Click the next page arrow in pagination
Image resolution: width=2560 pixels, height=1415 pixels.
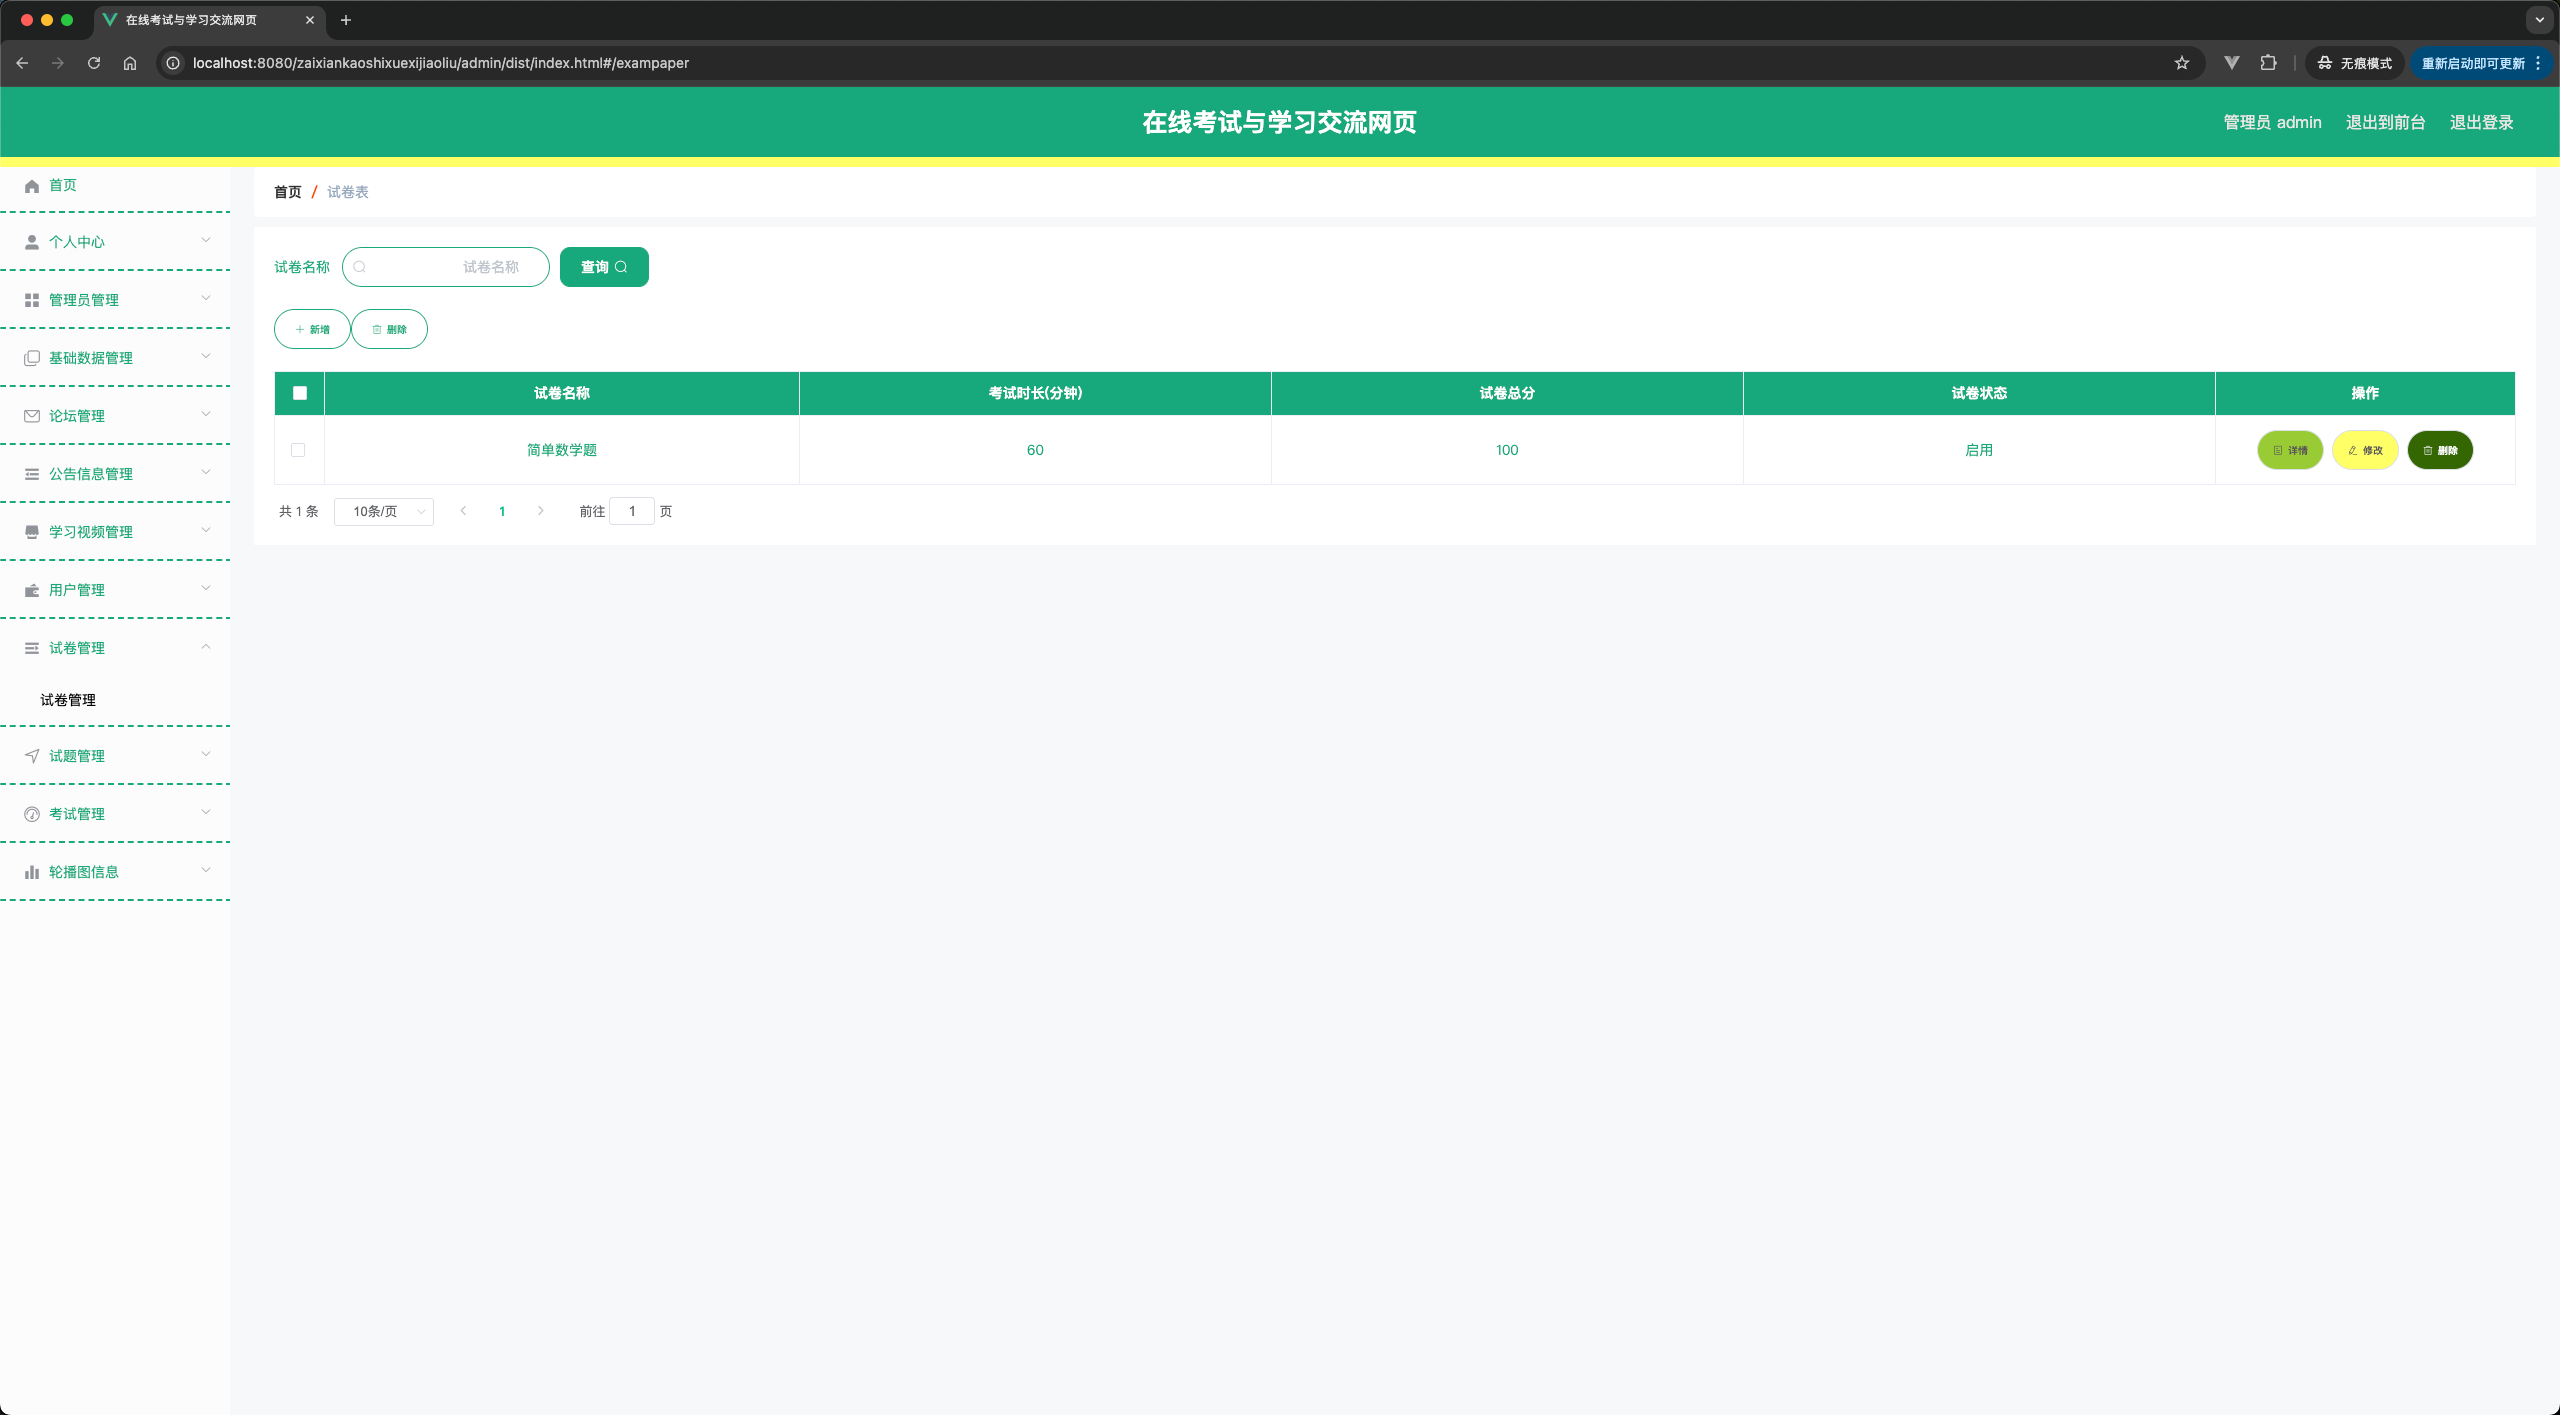[x=540, y=511]
